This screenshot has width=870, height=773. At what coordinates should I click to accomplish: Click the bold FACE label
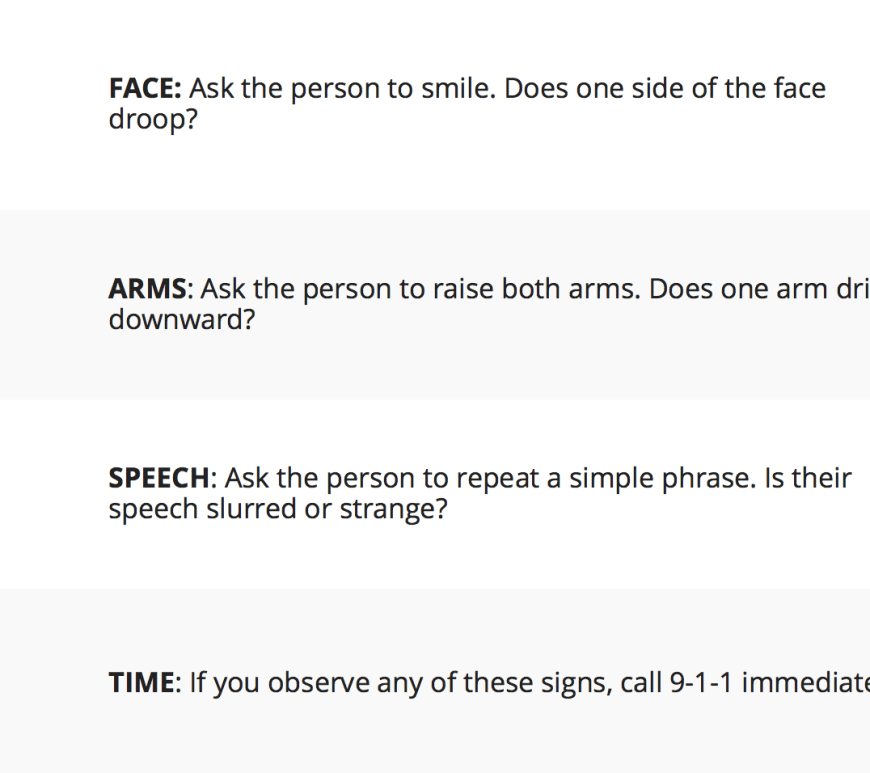(x=144, y=89)
